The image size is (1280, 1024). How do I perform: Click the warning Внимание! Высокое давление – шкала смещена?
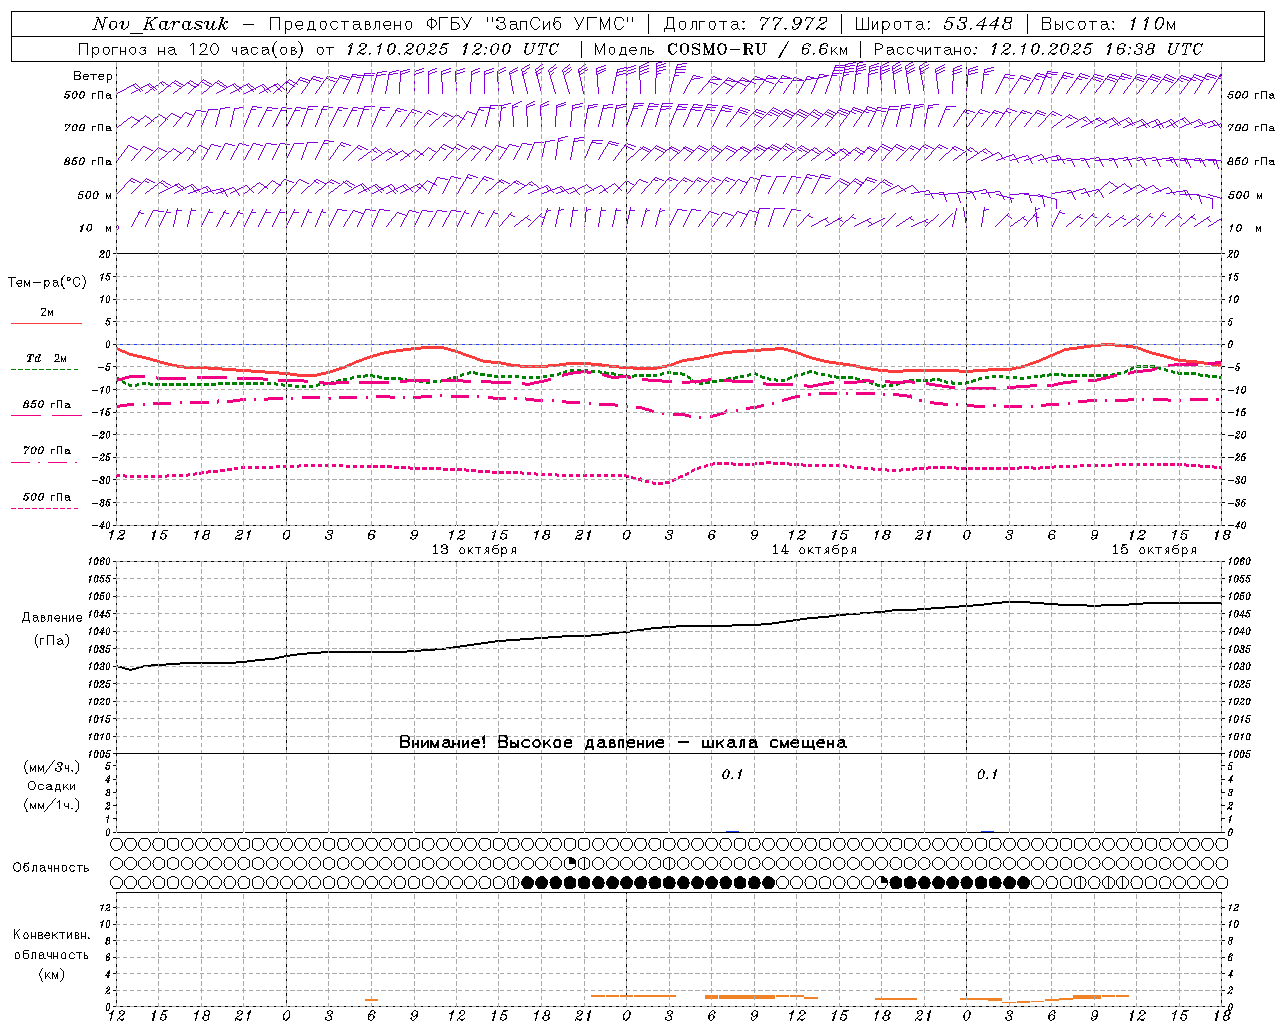[623, 743]
